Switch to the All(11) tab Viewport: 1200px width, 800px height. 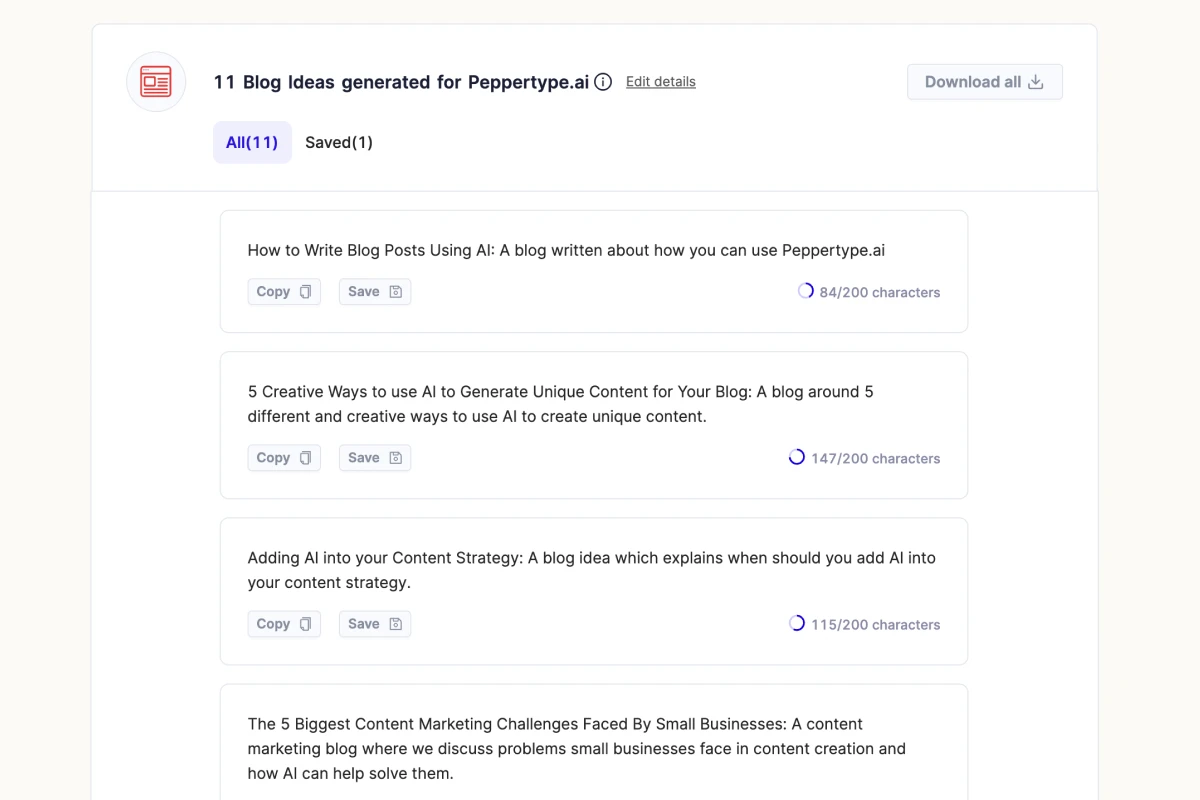point(252,142)
